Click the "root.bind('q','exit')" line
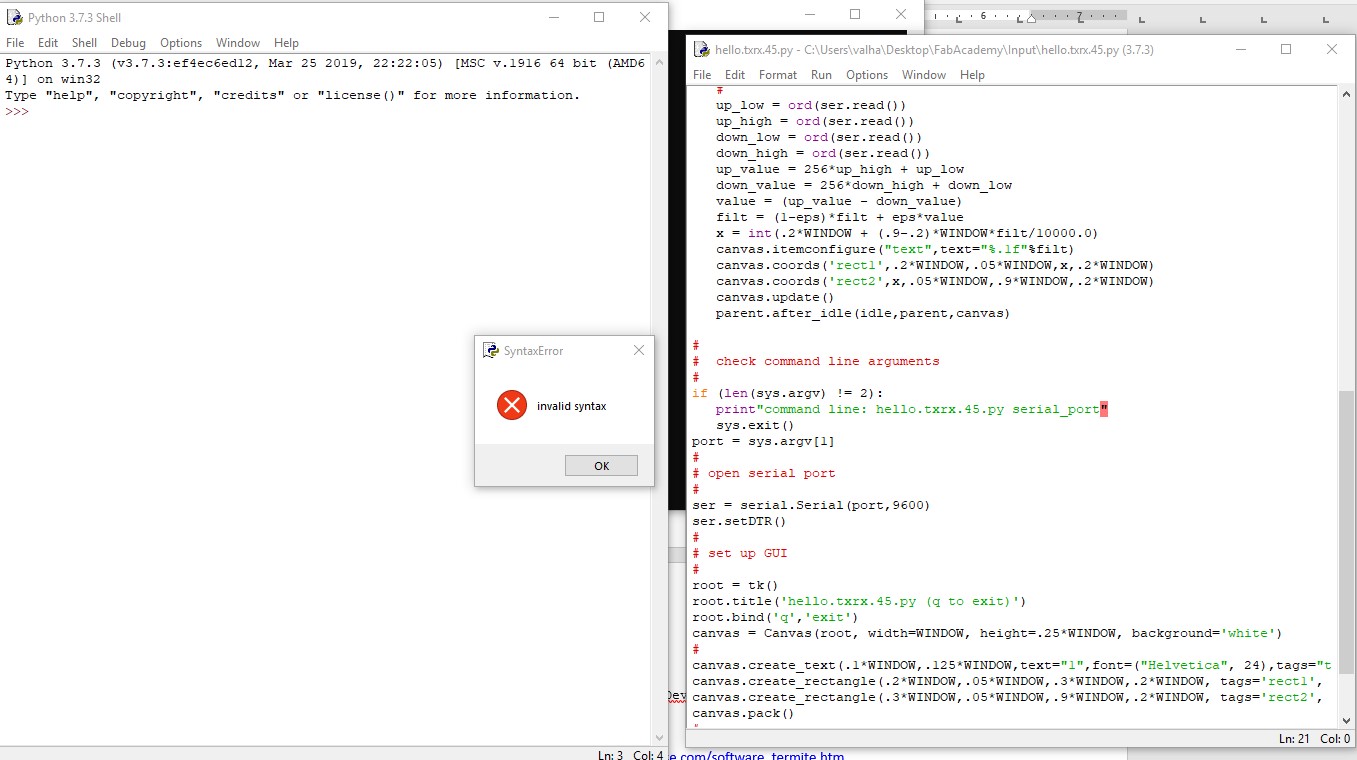 point(775,617)
